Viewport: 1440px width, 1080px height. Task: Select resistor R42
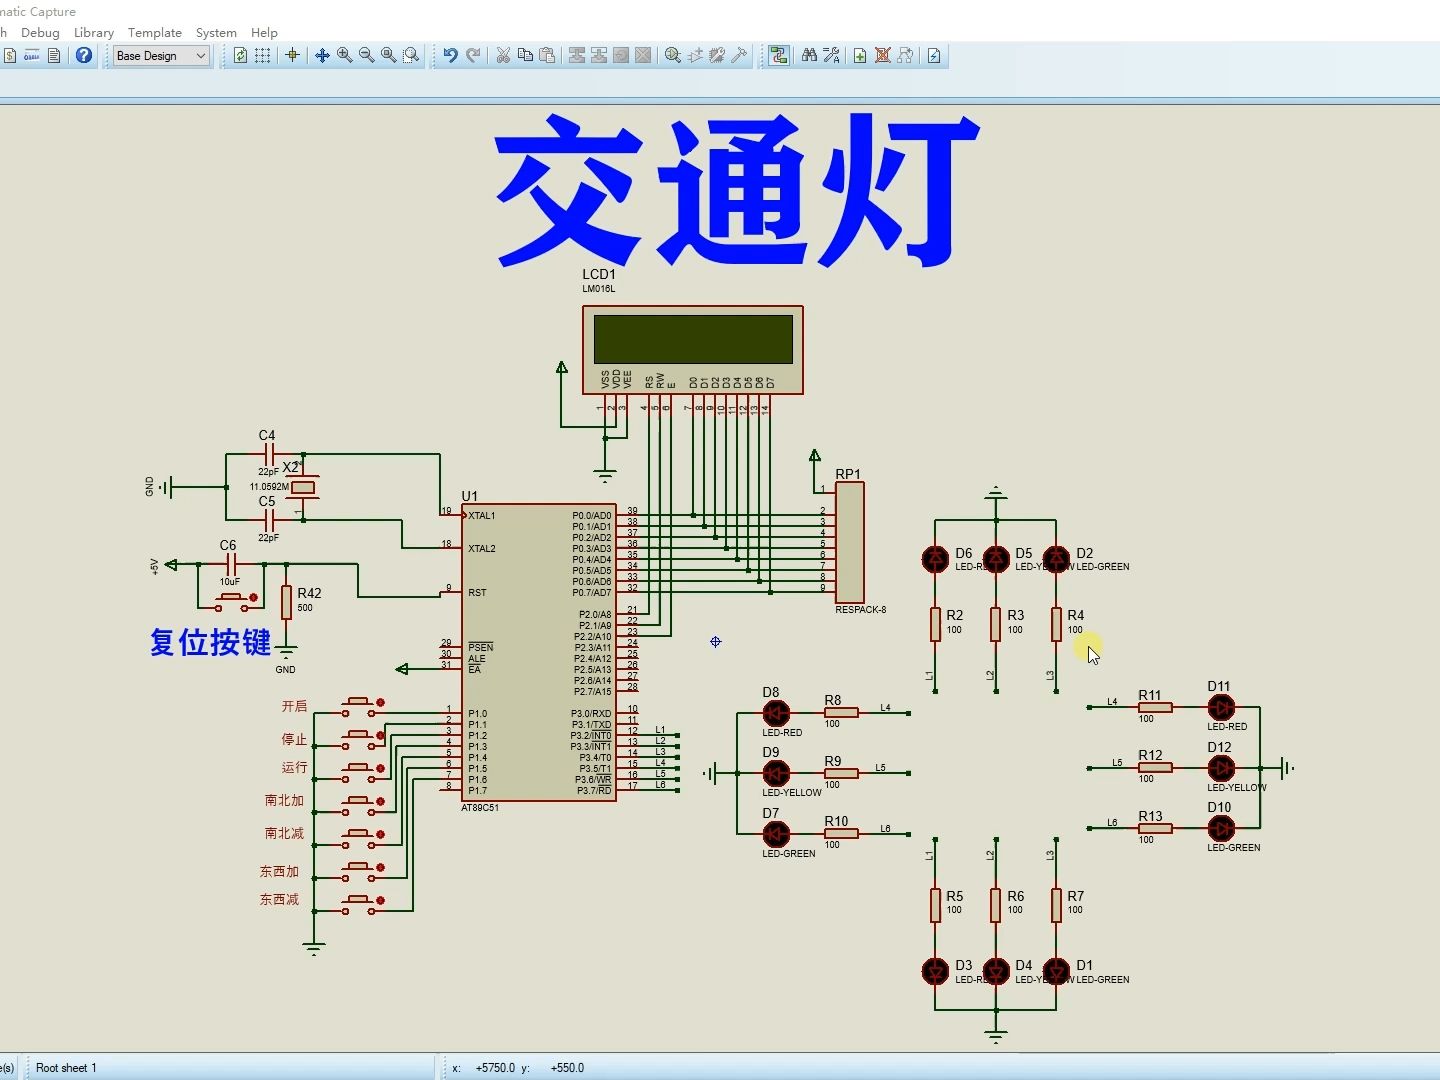point(287,602)
